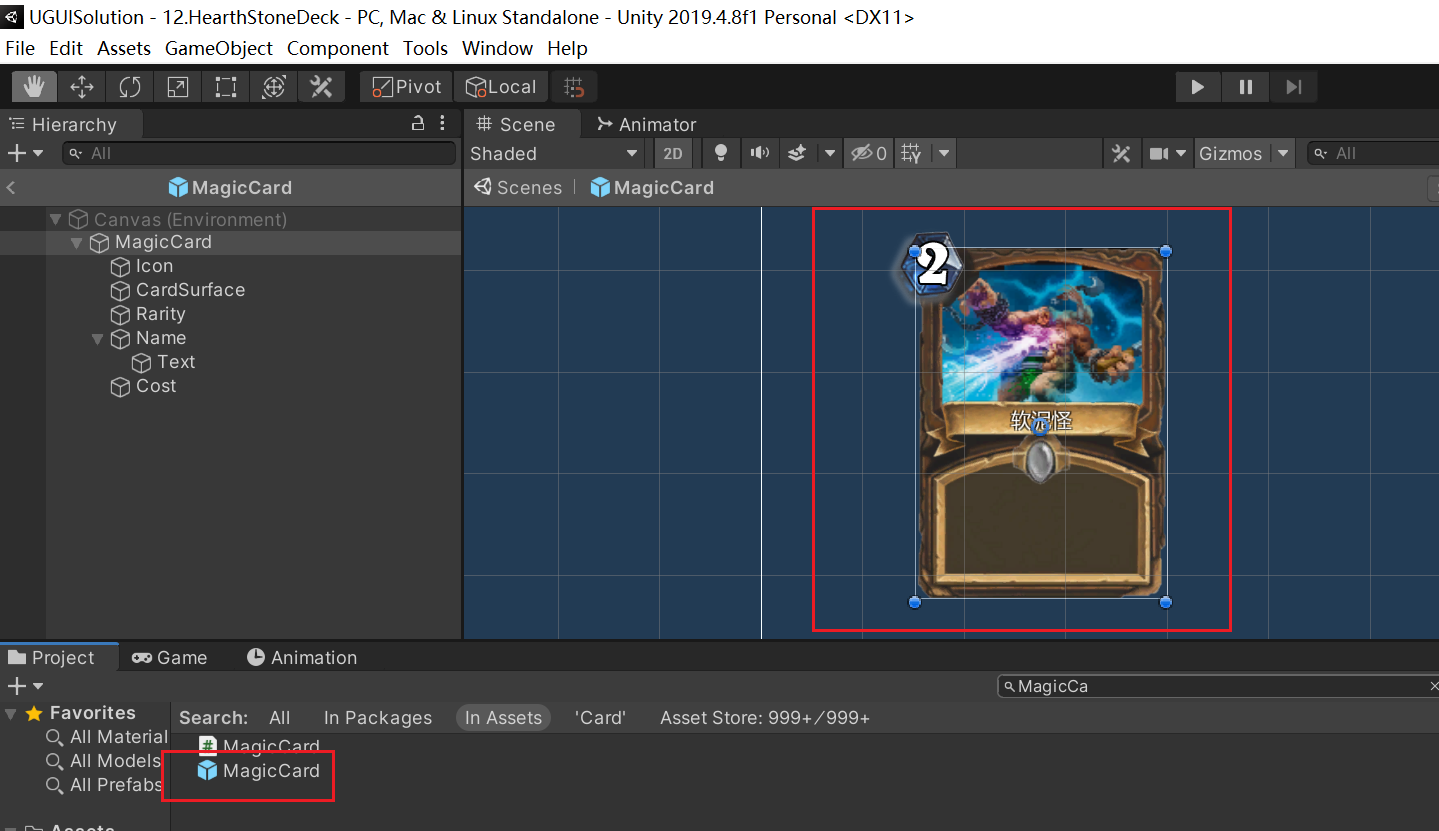The width and height of the screenshot is (1439, 831).
Task: Toggle scene lighting
Action: [x=720, y=153]
